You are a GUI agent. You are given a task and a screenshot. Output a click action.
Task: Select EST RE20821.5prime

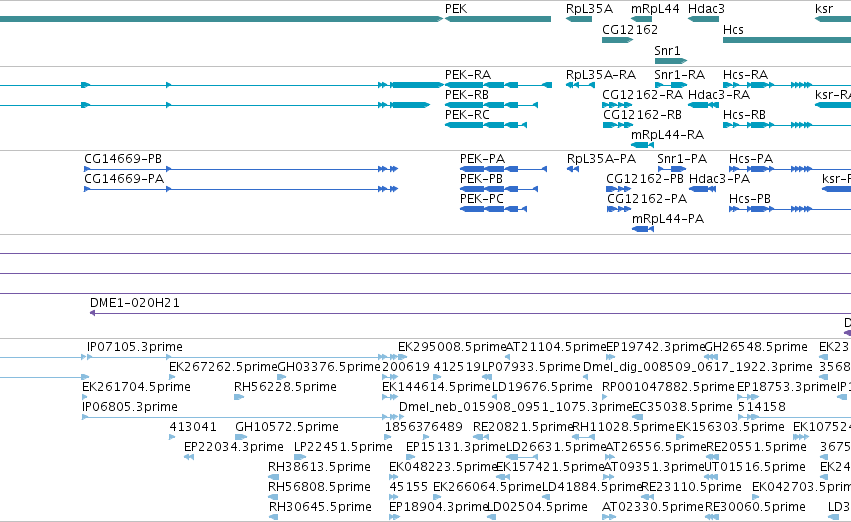(x=524, y=427)
